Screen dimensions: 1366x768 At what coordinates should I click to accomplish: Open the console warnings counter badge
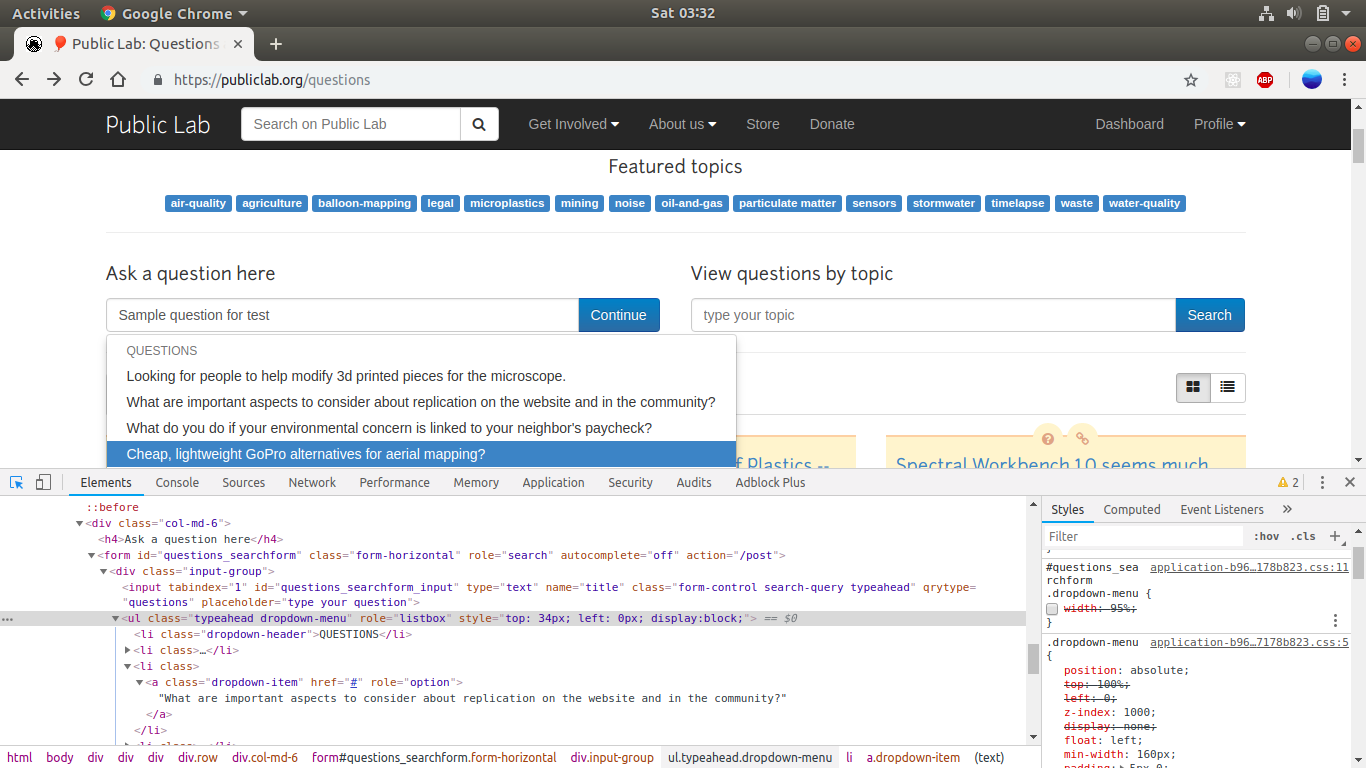click(x=1289, y=481)
